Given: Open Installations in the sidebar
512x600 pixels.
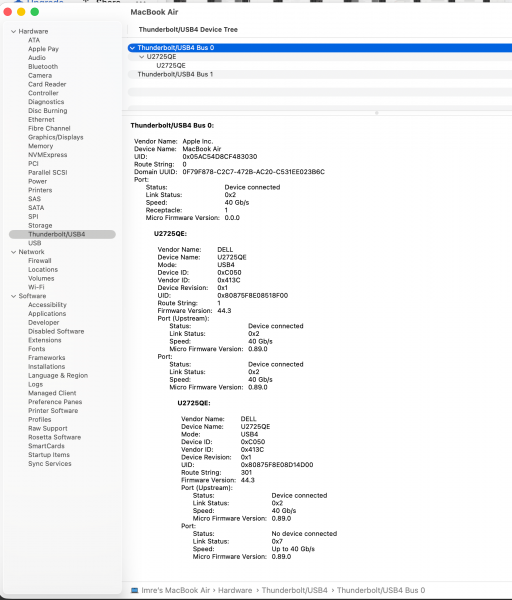Looking at the screenshot, I should point(46,367).
